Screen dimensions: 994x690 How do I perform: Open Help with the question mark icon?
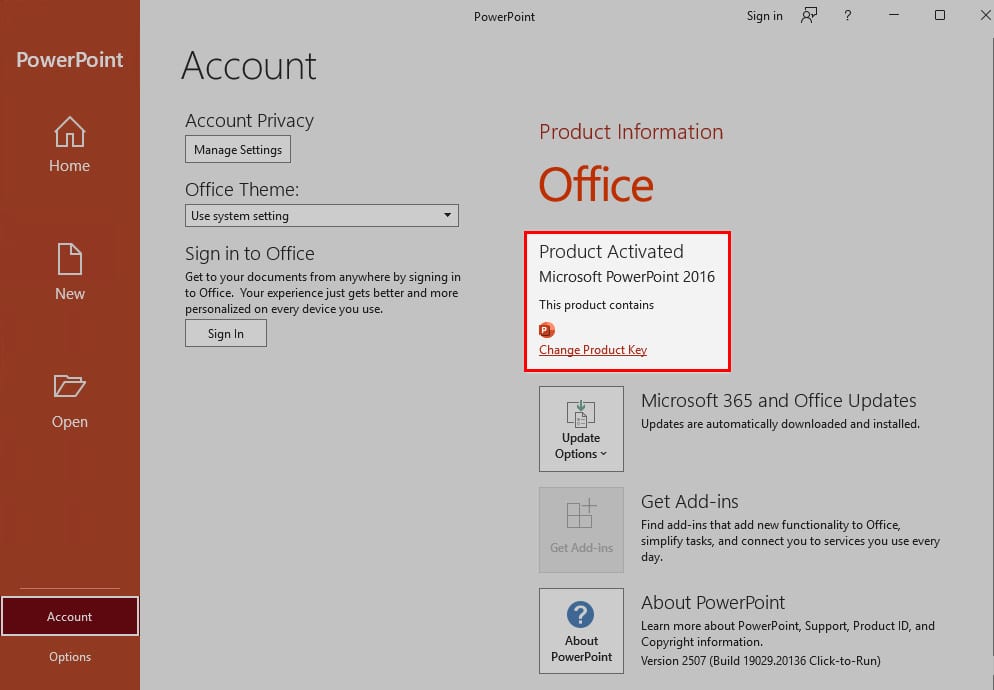point(848,16)
